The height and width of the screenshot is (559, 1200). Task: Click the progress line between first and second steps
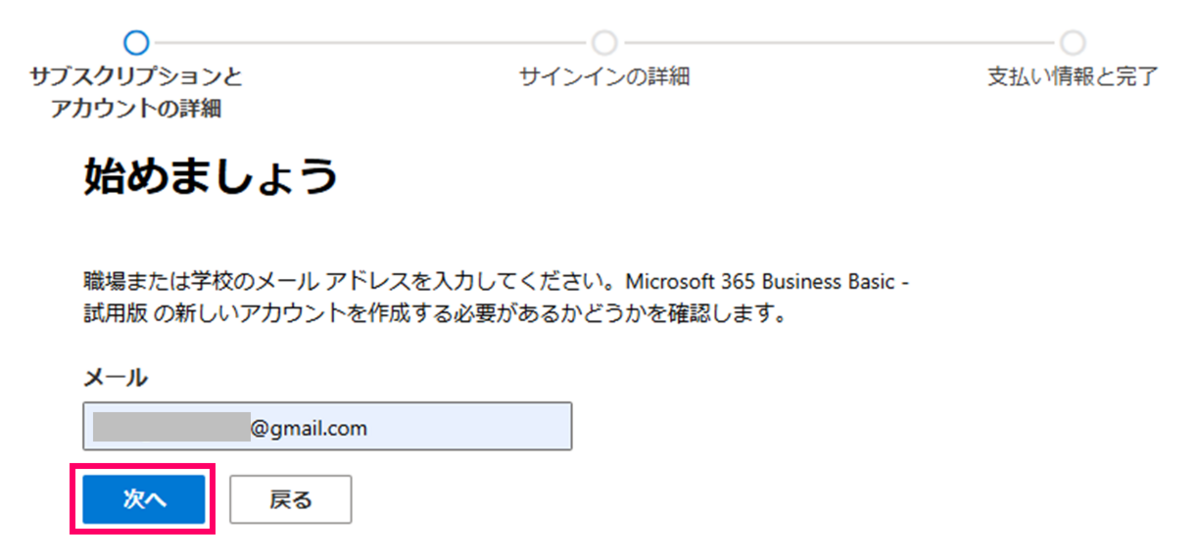tap(370, 42)
